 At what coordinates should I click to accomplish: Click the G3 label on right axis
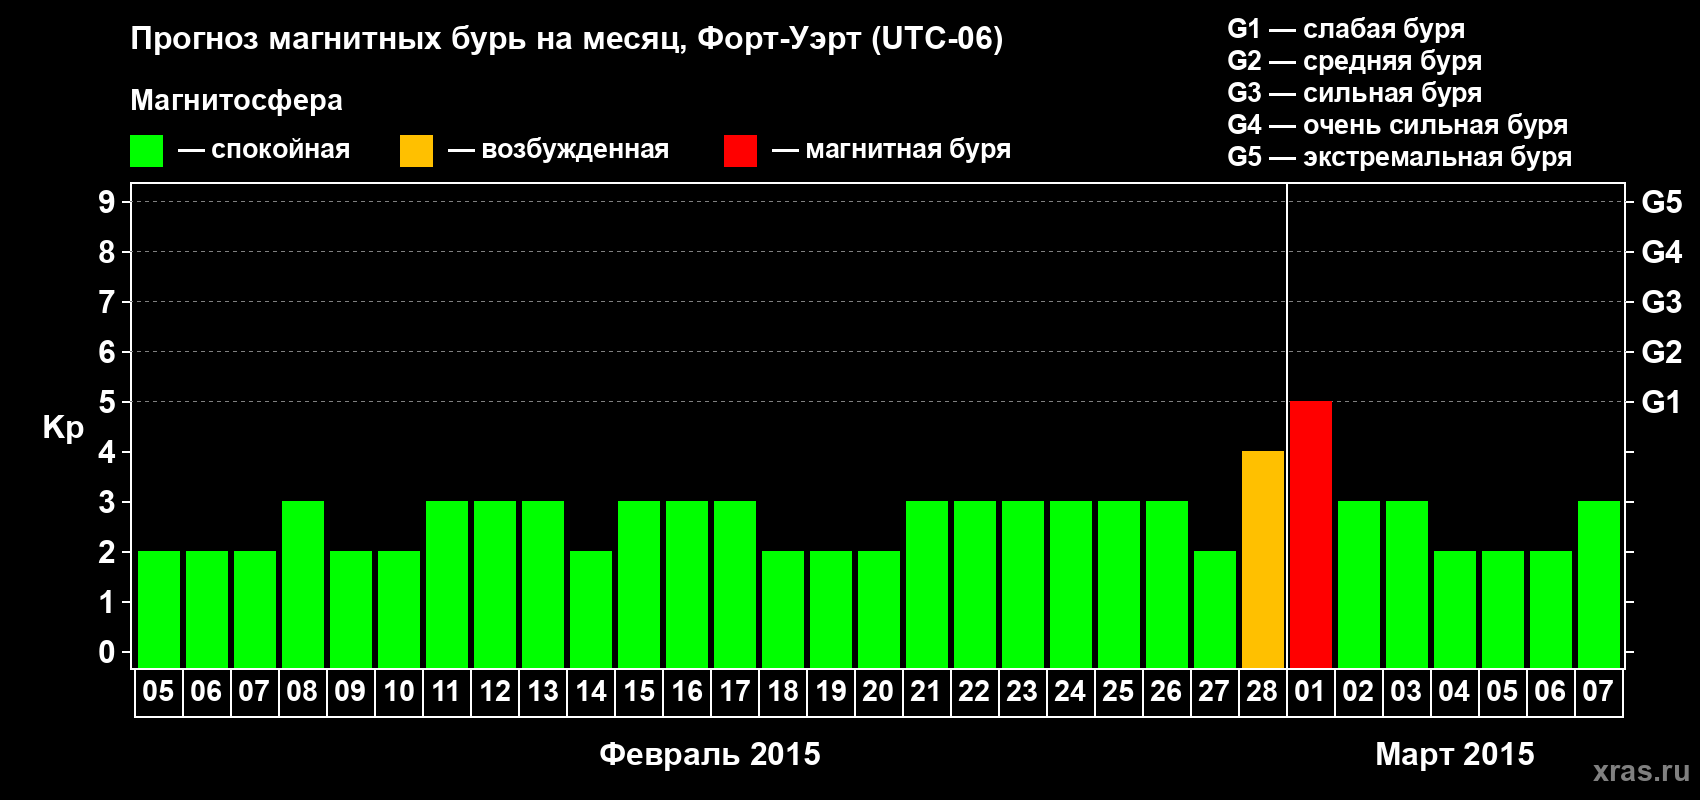coord(1662,302)
